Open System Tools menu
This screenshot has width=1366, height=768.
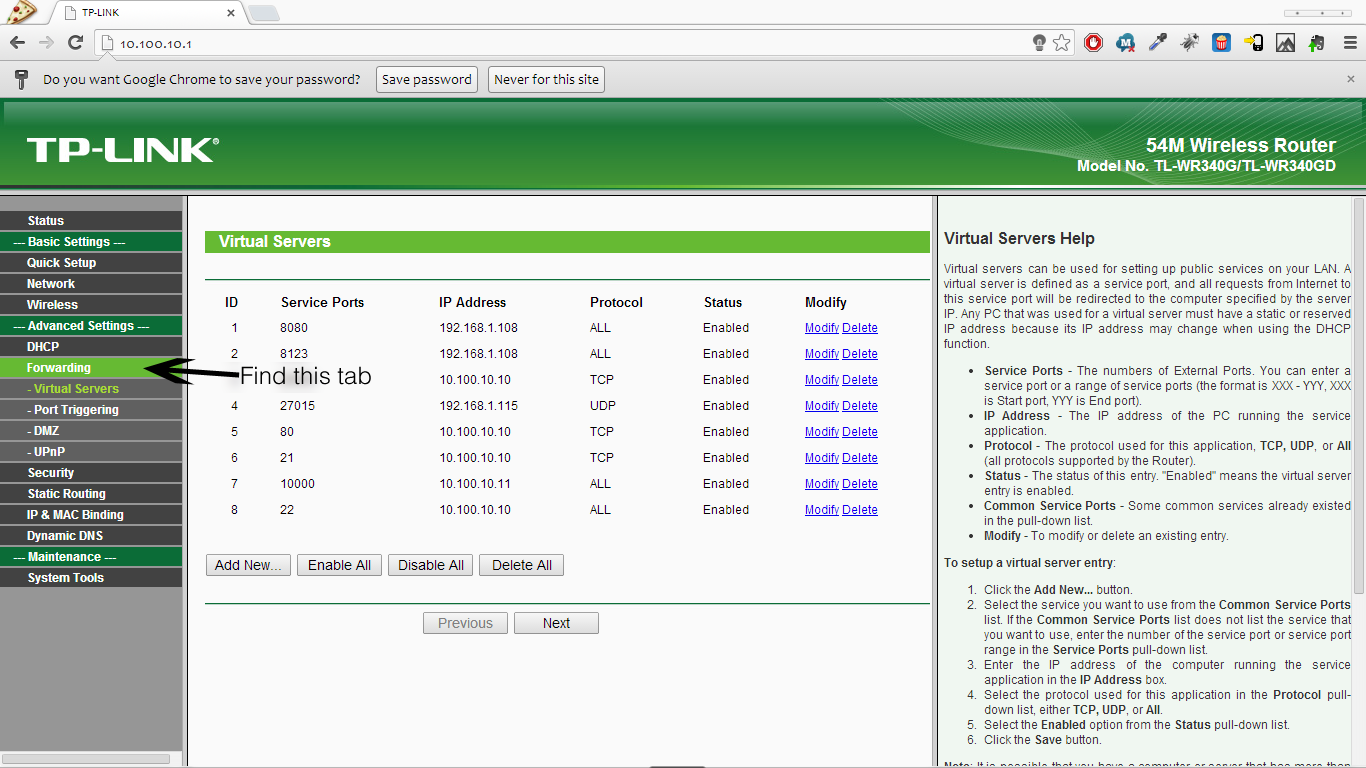(91, 578)
